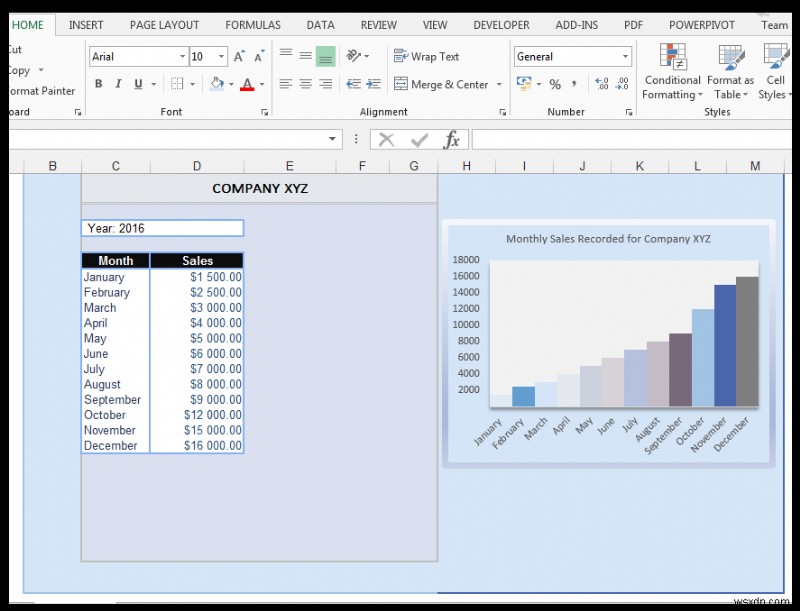
Task: Open the DEVELOPER ribbon tab
Action: pyautogui.click(x=501, y=24)
